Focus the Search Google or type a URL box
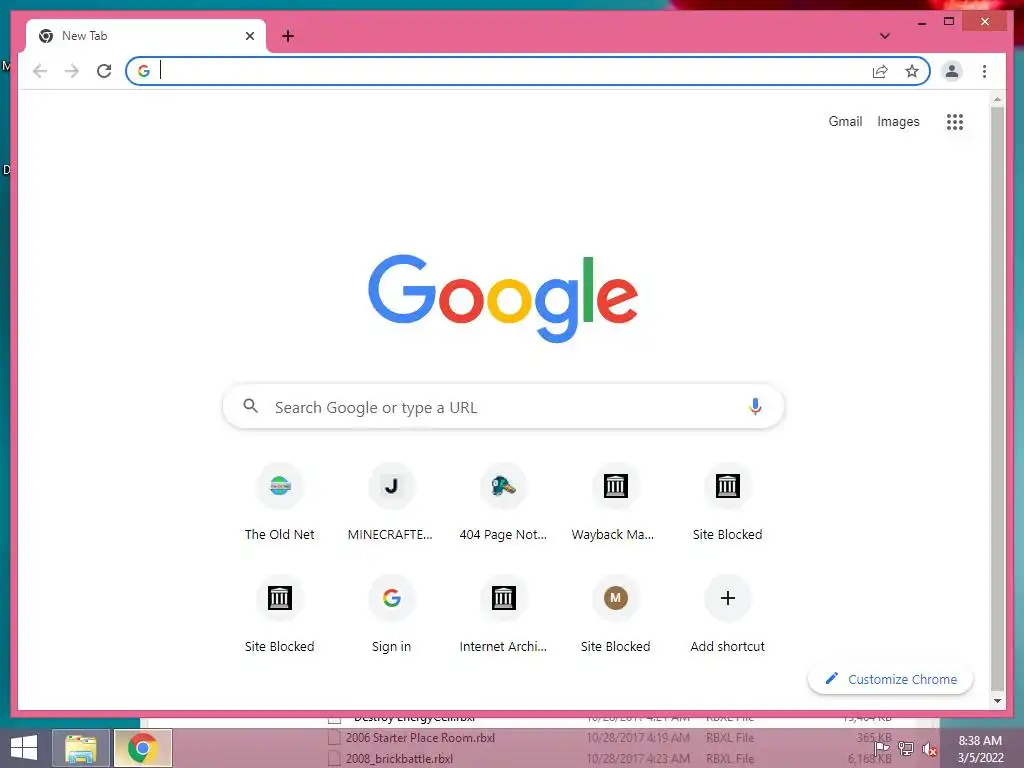This screenshot has width=1024, height=768. [503, 407]
